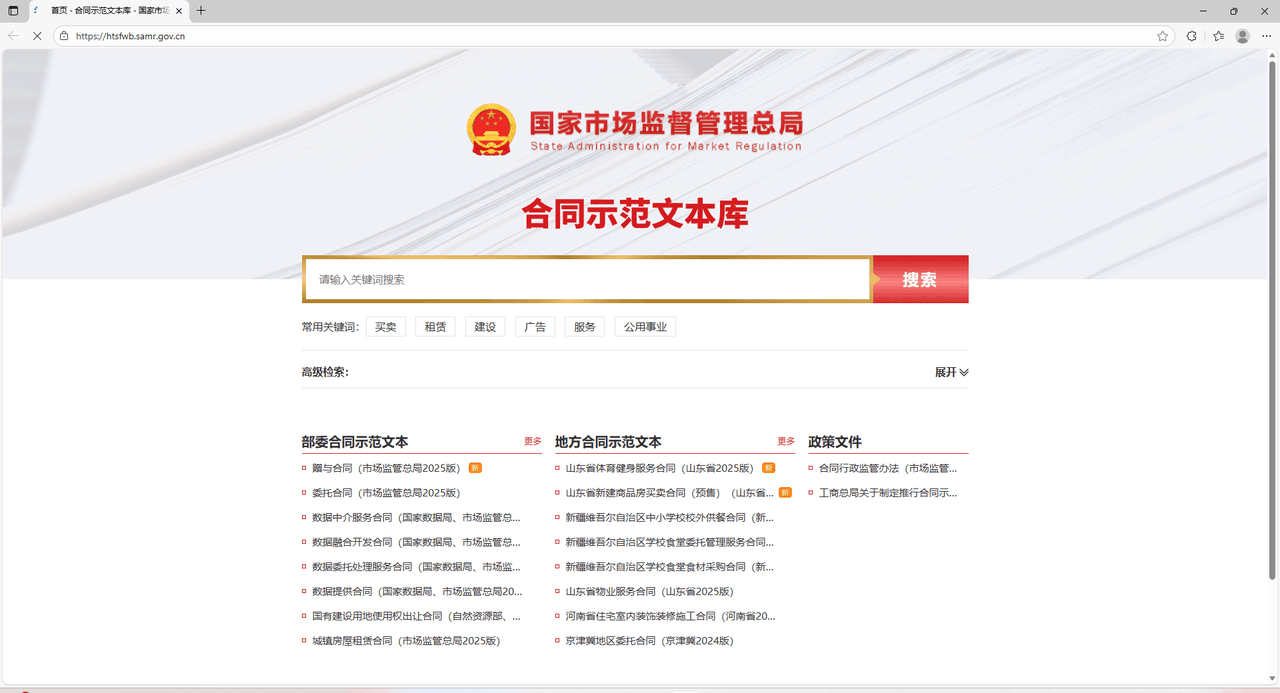
Task: Select the 广告 keyword
Action: 535,327
